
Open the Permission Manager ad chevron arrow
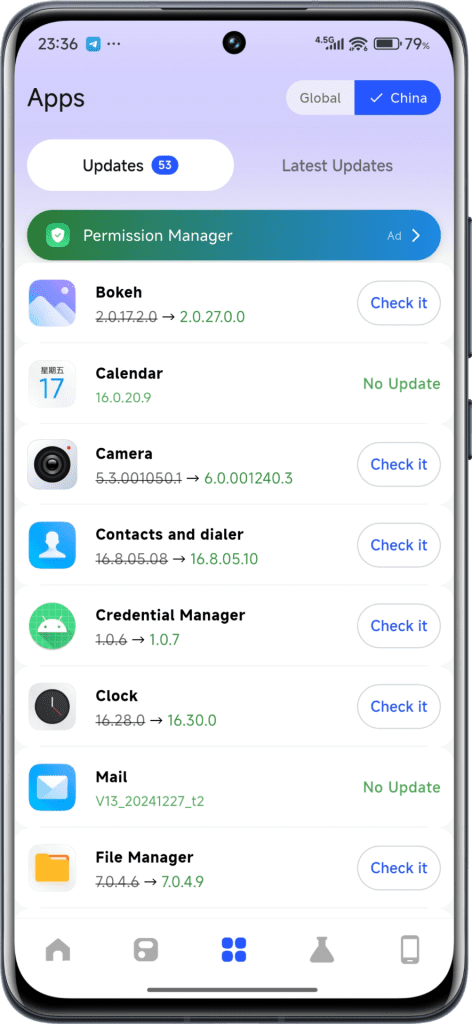click(x=416, y=236)
